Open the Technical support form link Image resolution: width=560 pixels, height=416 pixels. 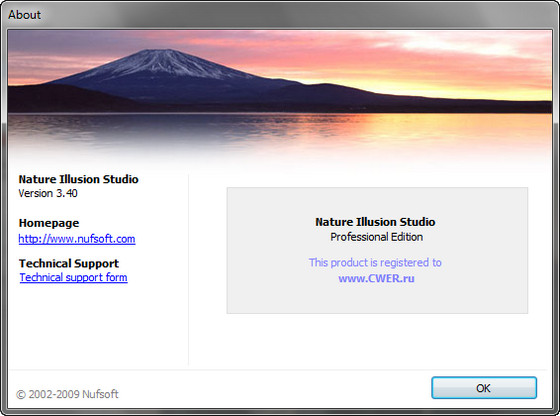tap(74, 277)
